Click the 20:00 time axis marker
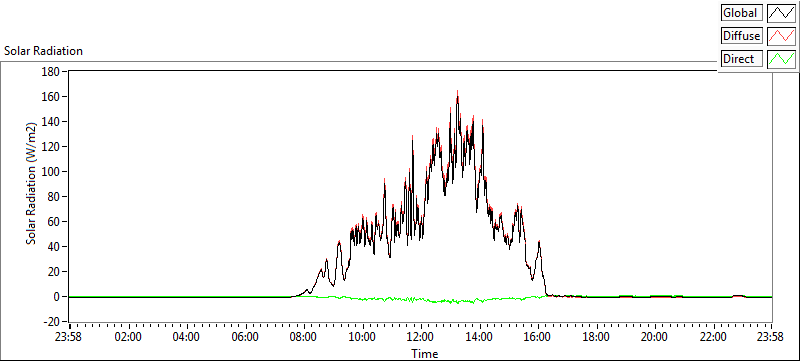This screenshot has height=361, width=800. click(x=655, y=337)
